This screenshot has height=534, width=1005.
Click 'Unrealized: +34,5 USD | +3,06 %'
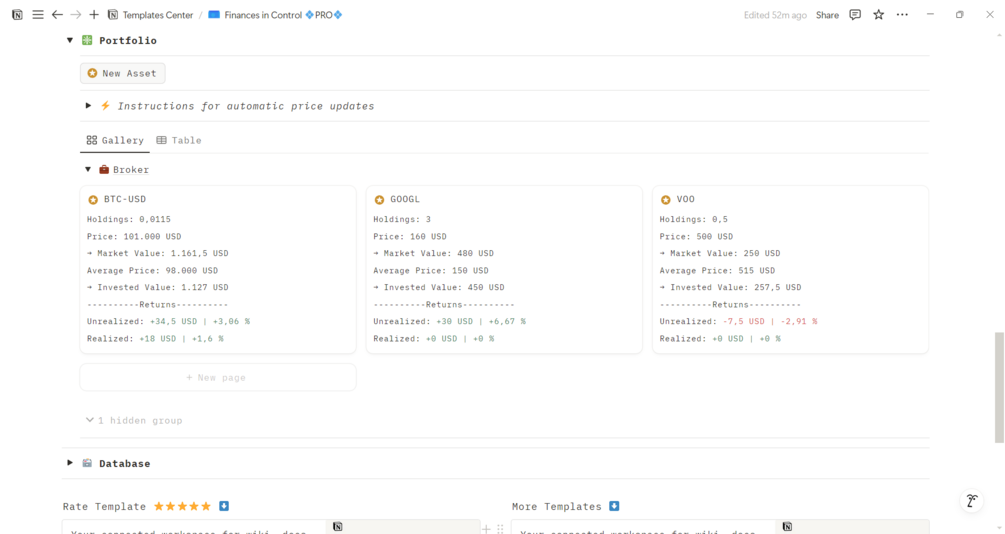click(x=169, y=321)
